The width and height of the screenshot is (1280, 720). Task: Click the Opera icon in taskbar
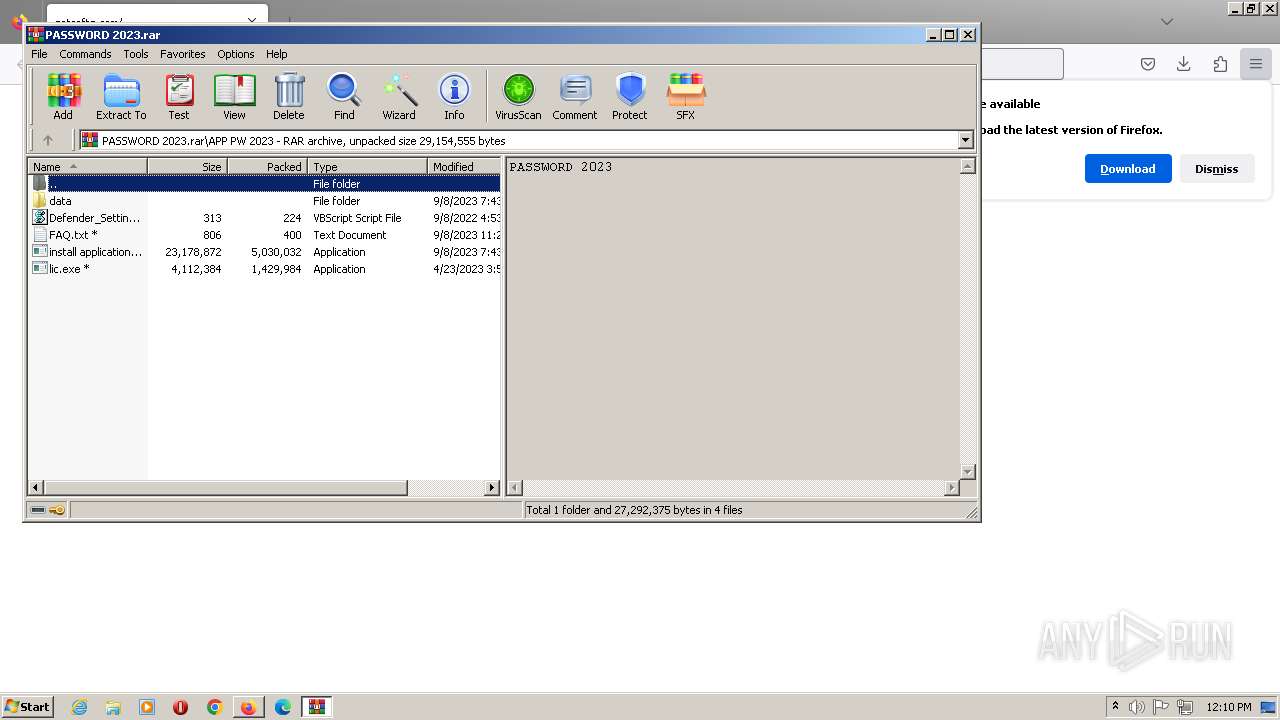click(180, 707)
